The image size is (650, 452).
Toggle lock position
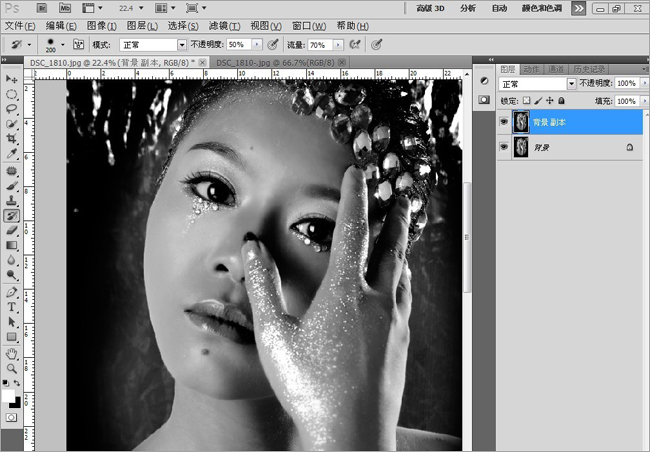click(550, 100)
